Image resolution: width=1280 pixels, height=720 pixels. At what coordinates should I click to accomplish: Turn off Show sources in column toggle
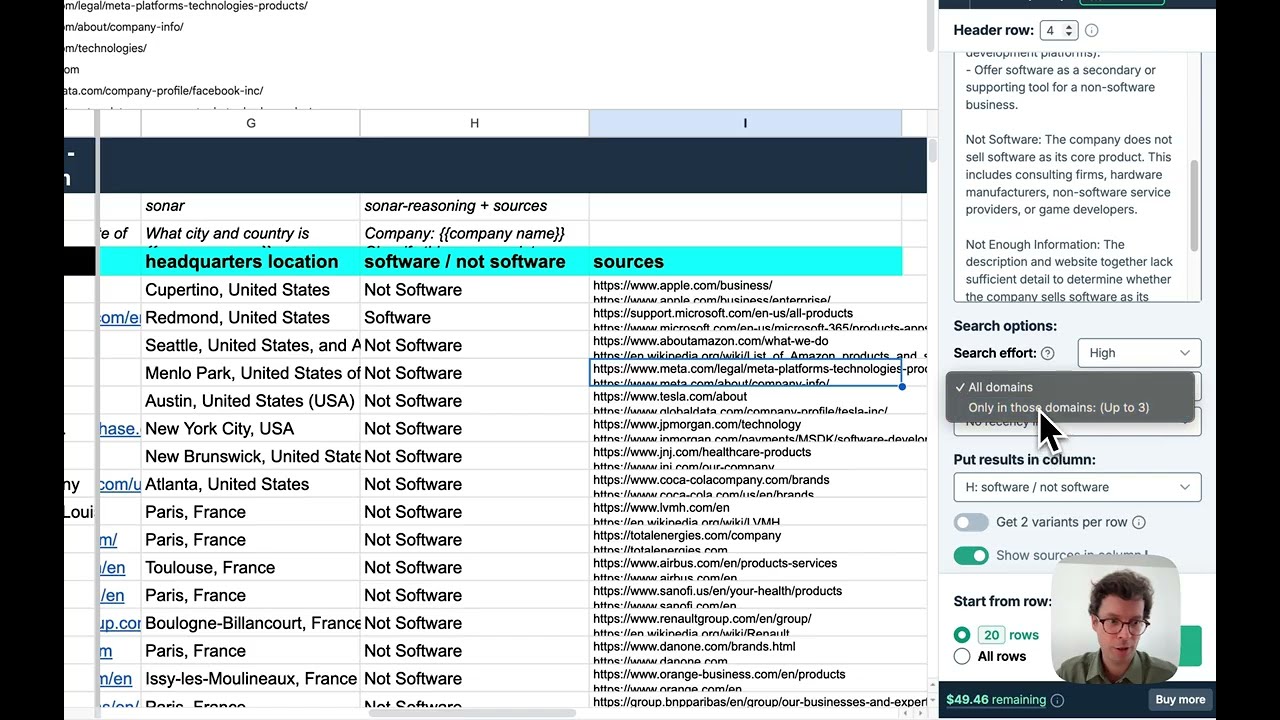970,556
